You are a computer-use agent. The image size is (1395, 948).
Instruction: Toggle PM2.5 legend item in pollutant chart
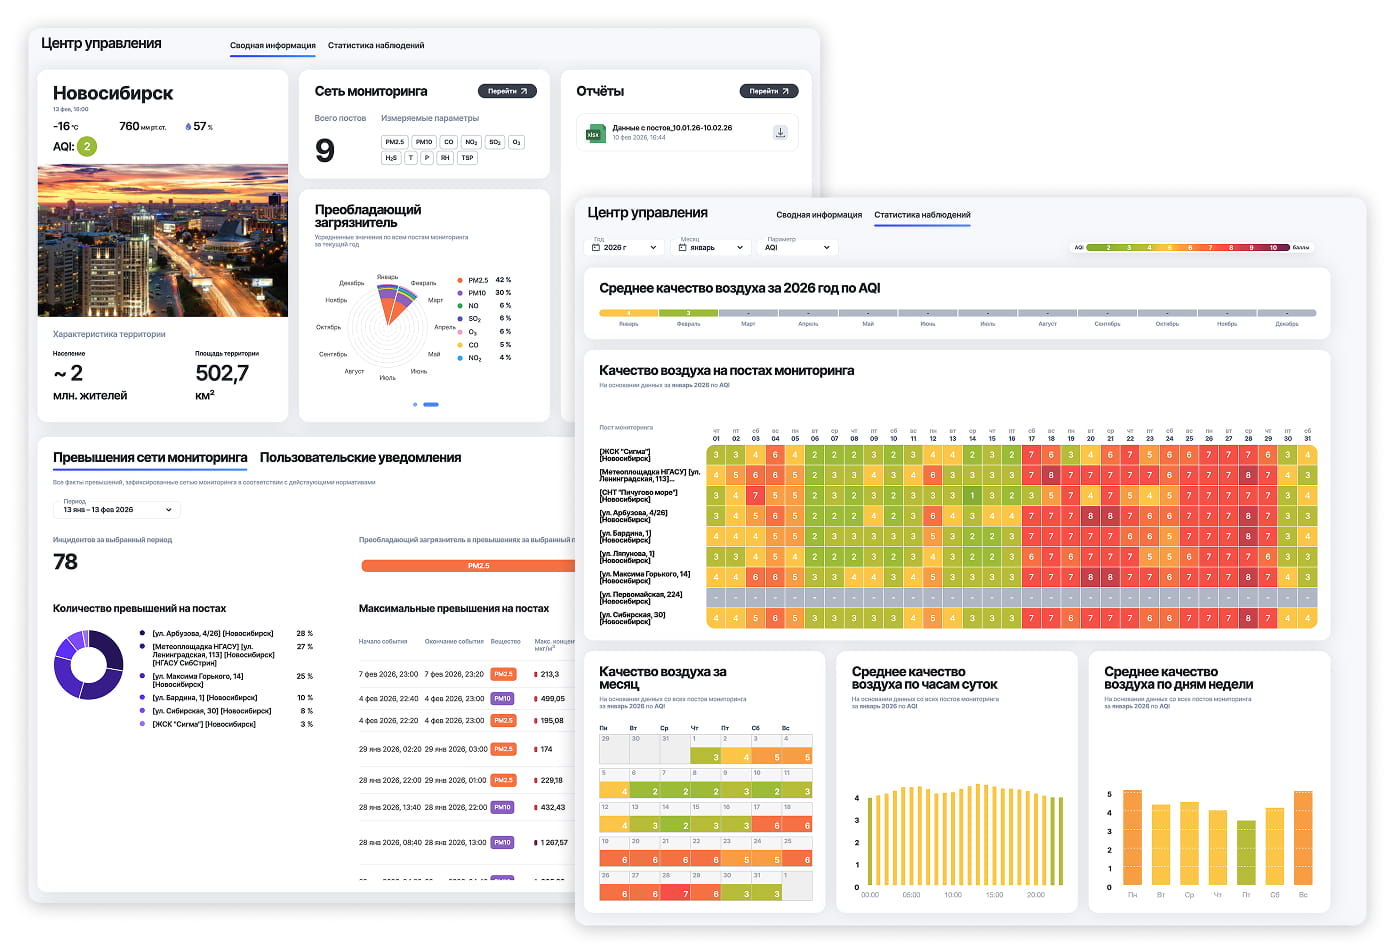477,280
